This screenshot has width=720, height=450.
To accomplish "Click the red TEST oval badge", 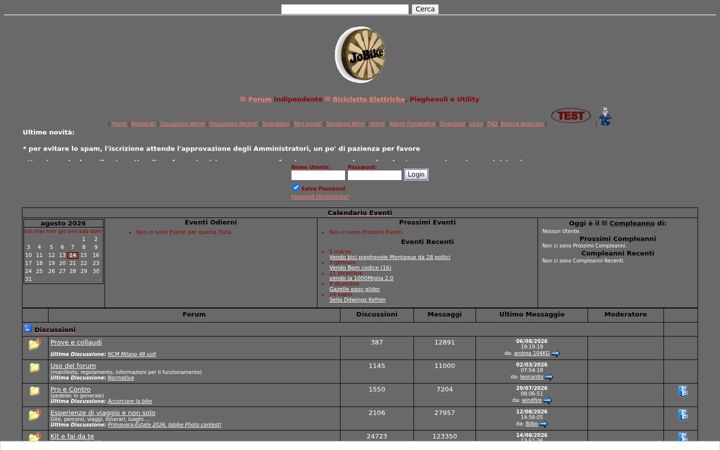I will pos(571,116).
